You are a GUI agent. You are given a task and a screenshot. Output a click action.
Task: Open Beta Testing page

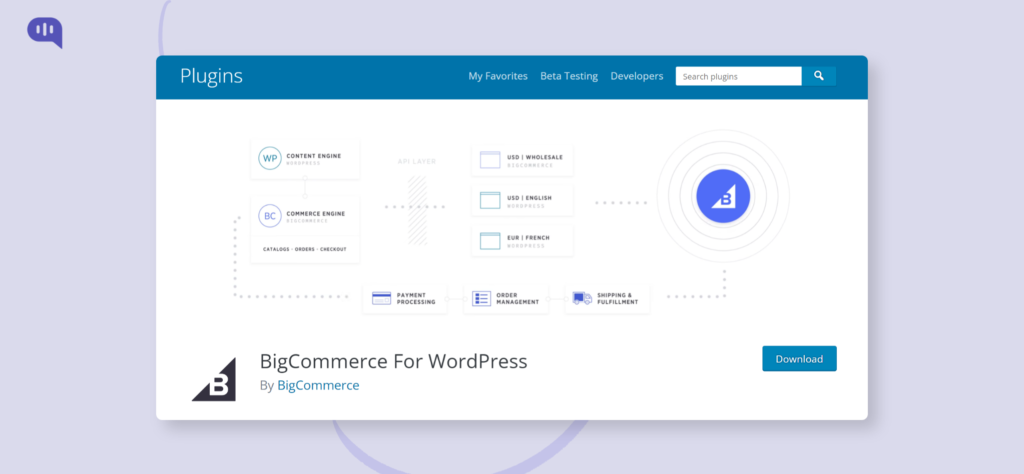tap(569, 76)
